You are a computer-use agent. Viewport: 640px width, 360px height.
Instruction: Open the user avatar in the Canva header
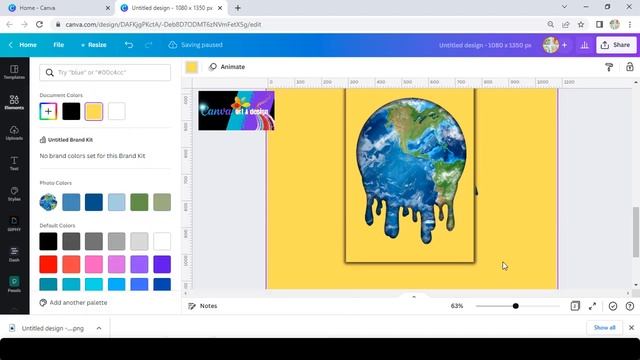(x=551, y=45)
